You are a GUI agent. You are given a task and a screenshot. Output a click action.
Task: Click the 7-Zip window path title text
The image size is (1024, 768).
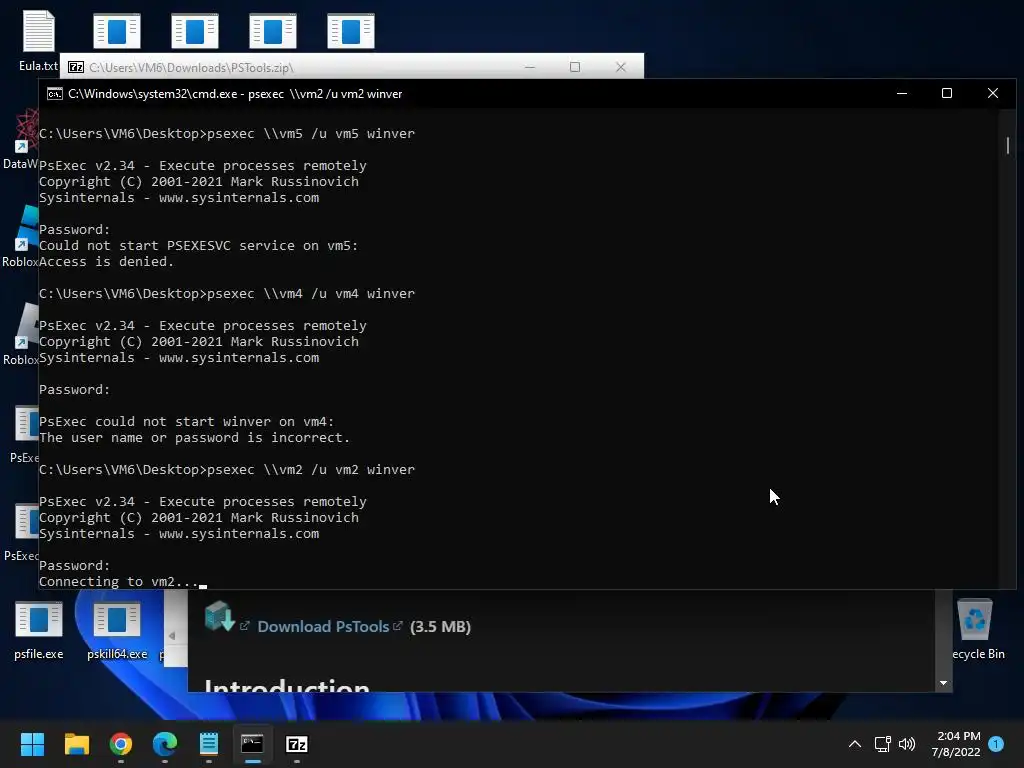(x=191, y=67)
